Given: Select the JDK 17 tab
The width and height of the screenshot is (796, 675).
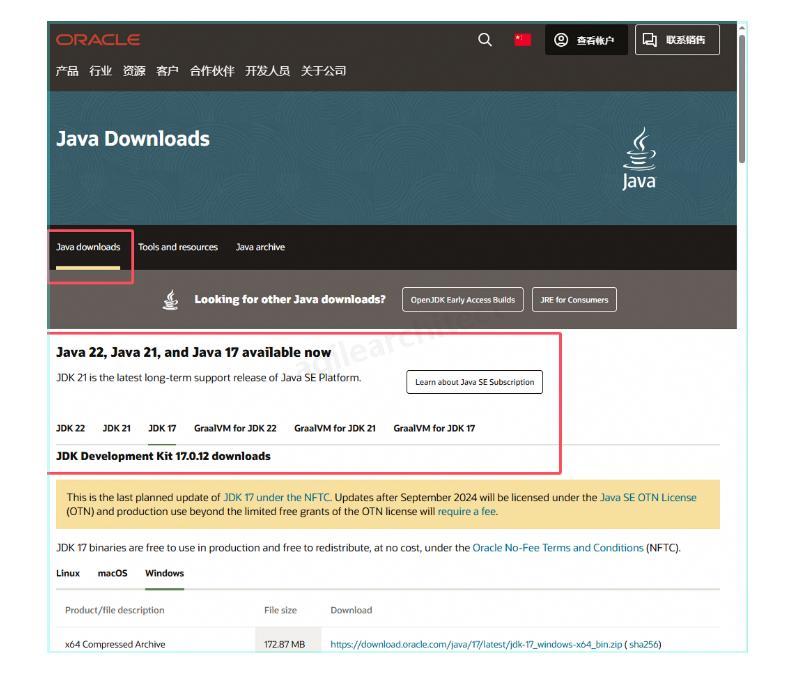Looking at the screenshot, I should coord(162,428).
